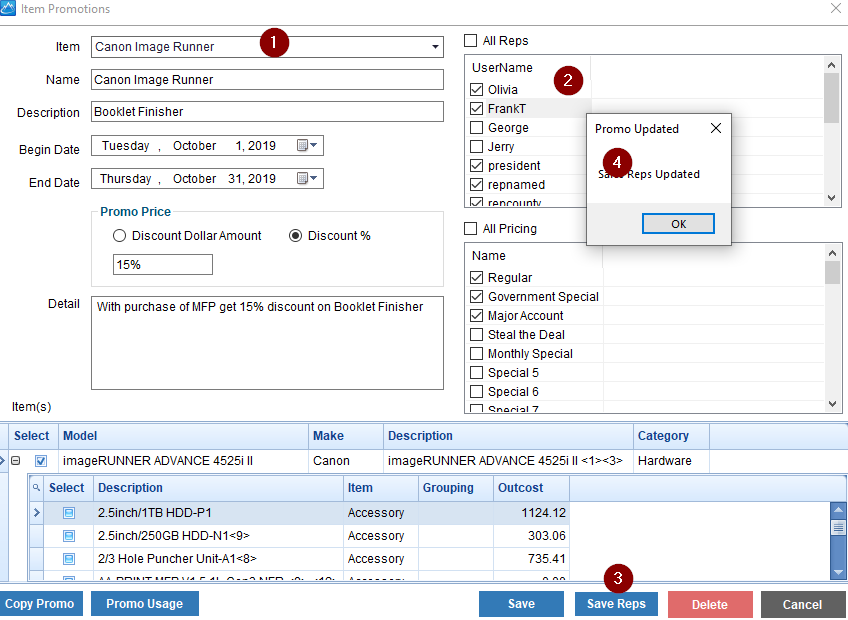Click the Save button
This screenshot has width=848, height=620.
point(521,604)
